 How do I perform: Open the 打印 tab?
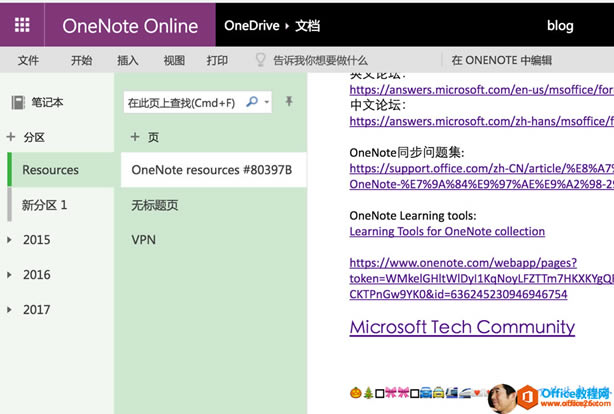[x=217, y=60]
